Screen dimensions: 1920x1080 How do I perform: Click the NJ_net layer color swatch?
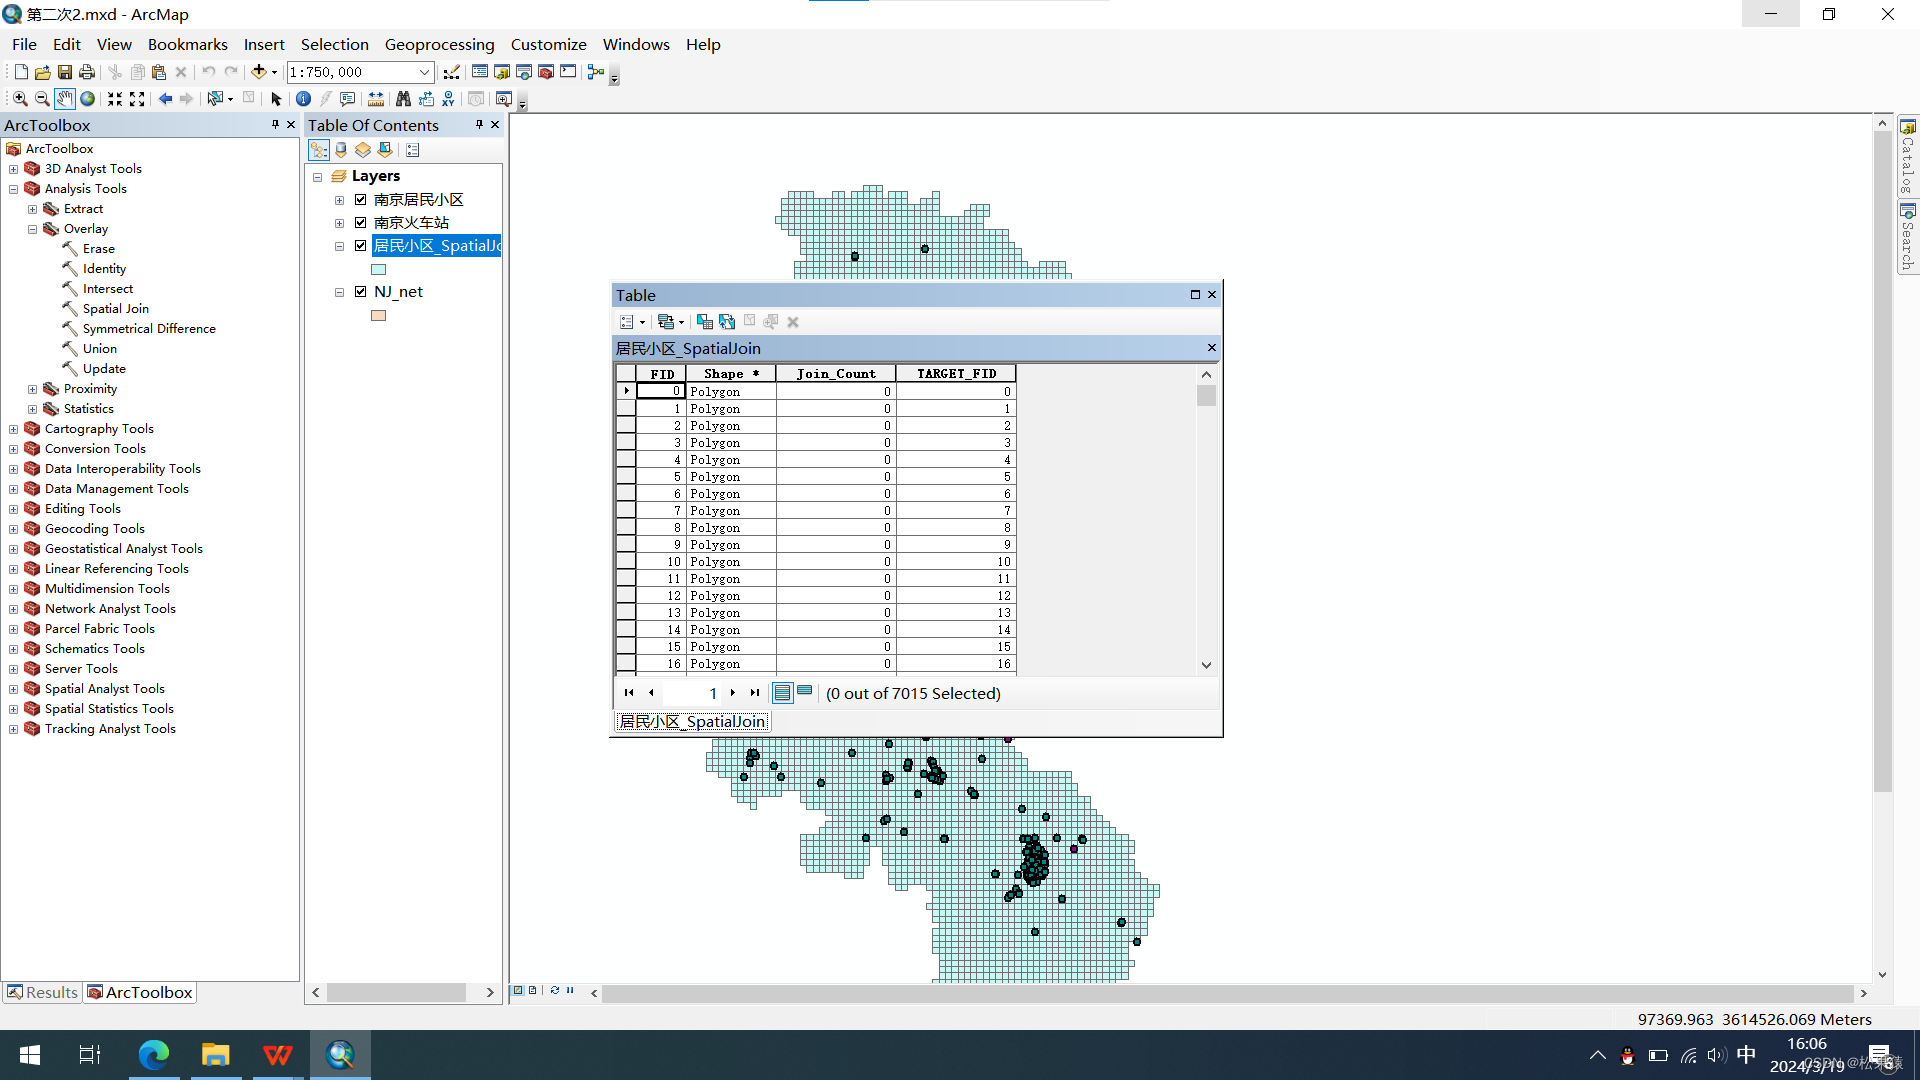point(378,316)
